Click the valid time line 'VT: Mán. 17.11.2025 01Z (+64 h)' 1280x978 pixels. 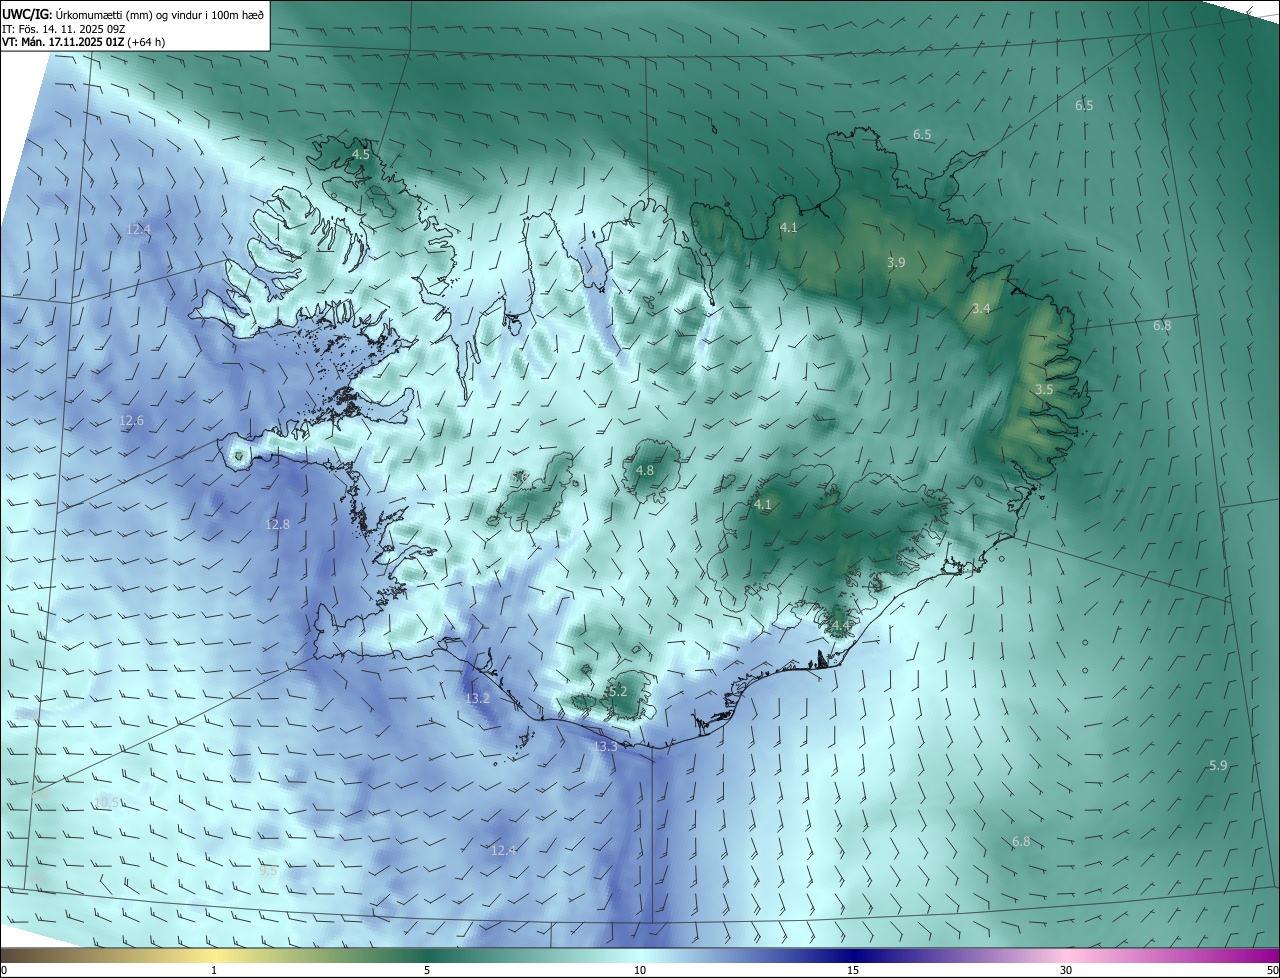[83, 42]
